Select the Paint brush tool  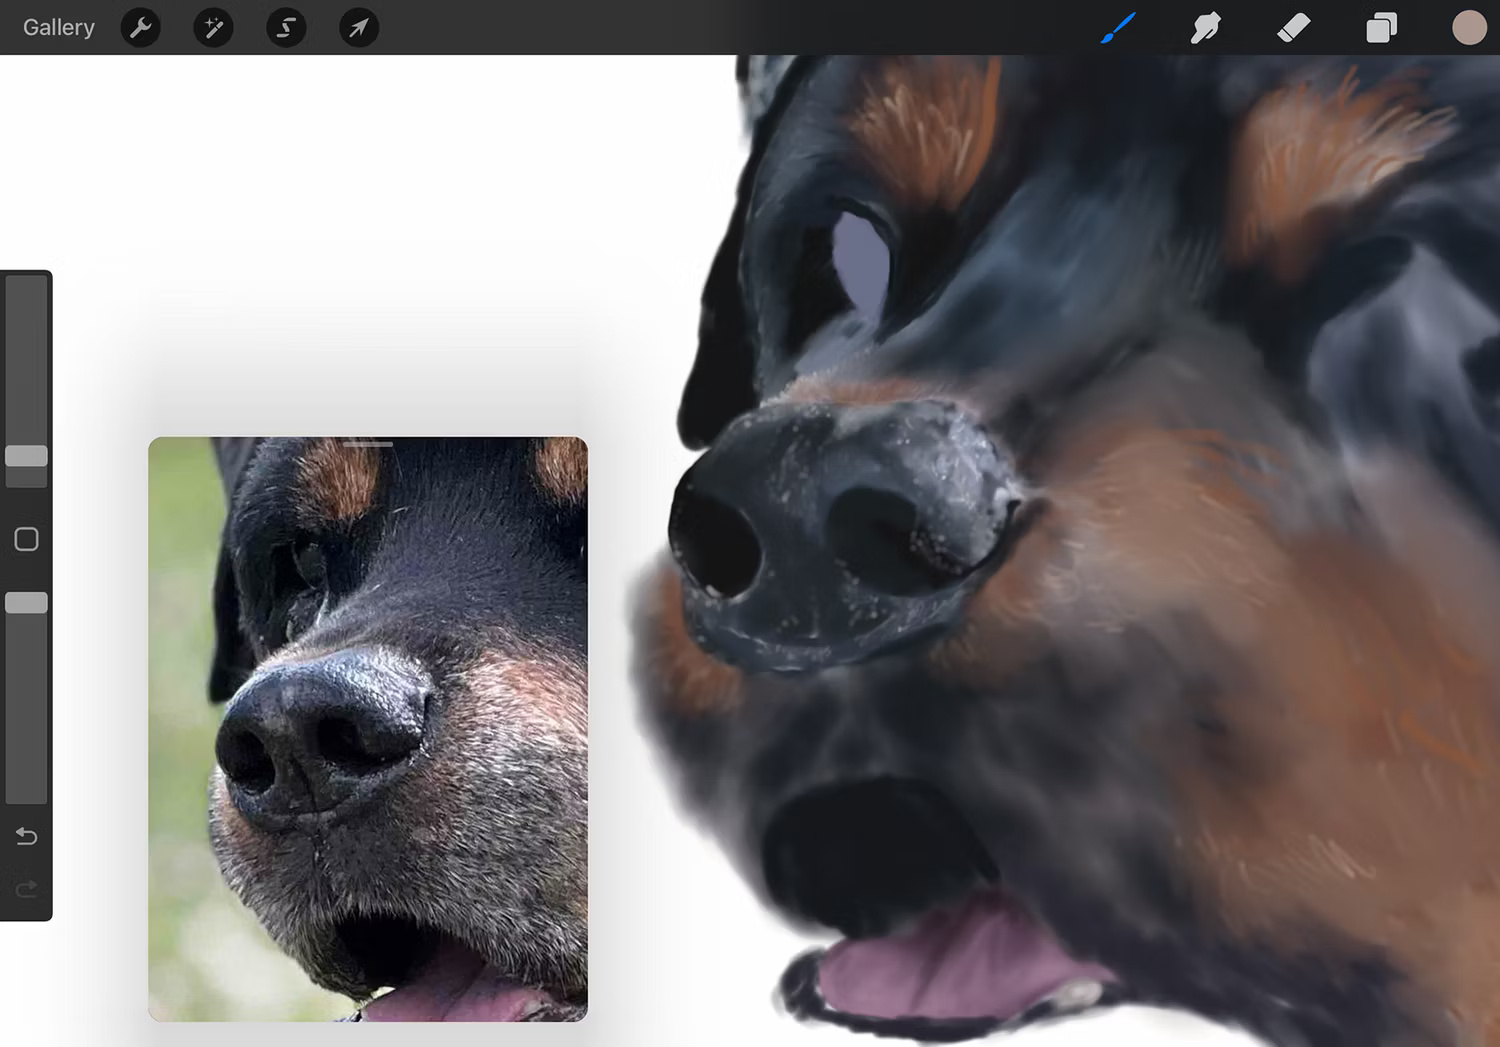(1117, 27)
